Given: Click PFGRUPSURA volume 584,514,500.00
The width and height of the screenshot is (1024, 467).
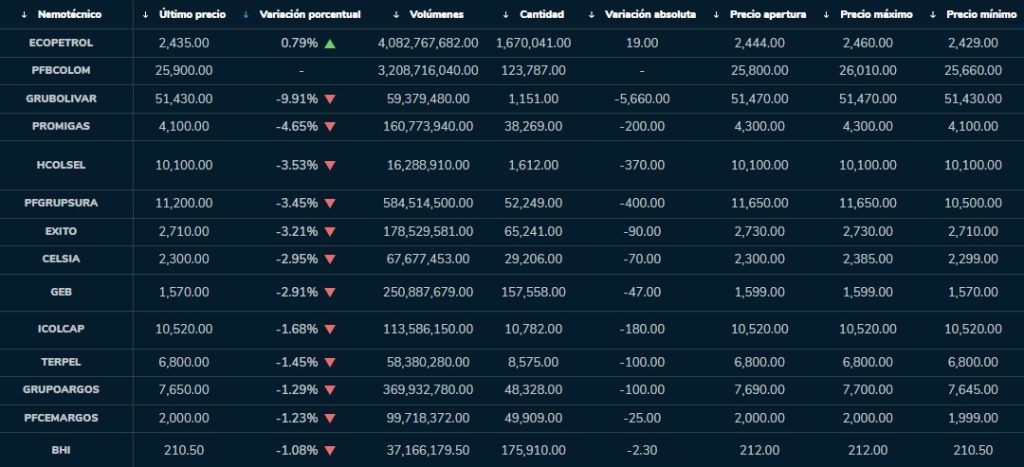Looking at the screenshot, I should [428, 204].
